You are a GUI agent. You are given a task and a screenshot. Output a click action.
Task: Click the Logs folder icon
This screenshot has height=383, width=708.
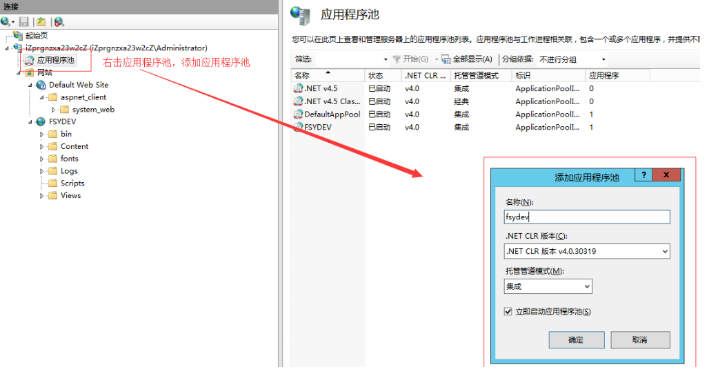(53, 171)
